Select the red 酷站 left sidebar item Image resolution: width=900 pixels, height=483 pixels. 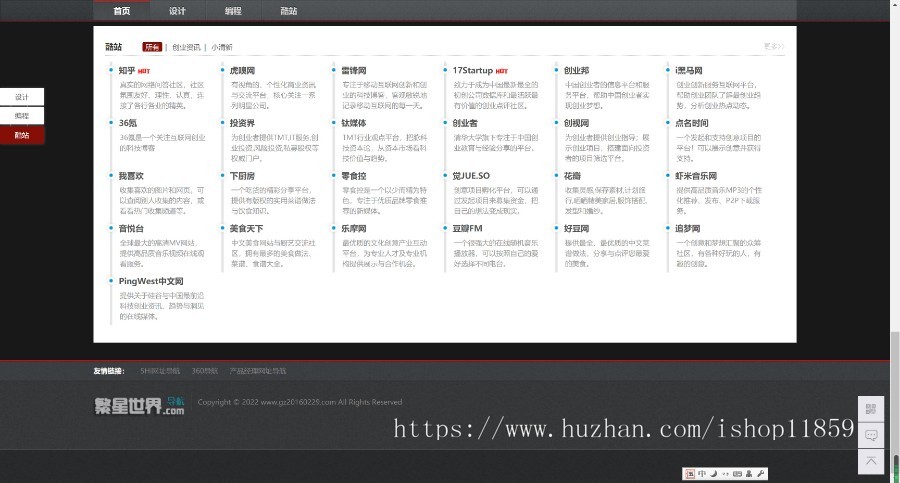click(22, 135)
